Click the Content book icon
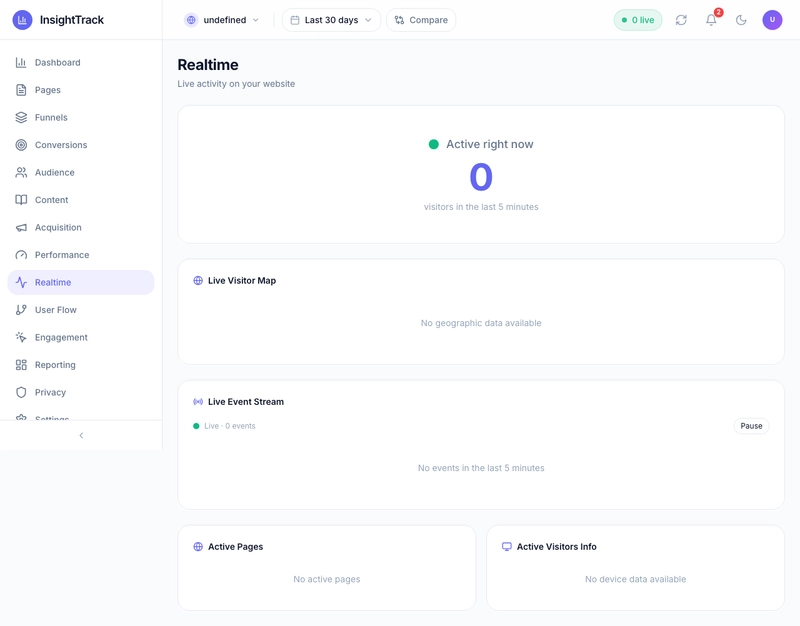 click(x=21, y=200)
